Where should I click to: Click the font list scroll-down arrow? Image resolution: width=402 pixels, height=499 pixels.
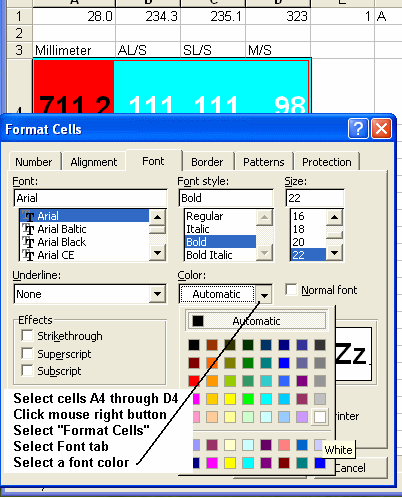157,253
